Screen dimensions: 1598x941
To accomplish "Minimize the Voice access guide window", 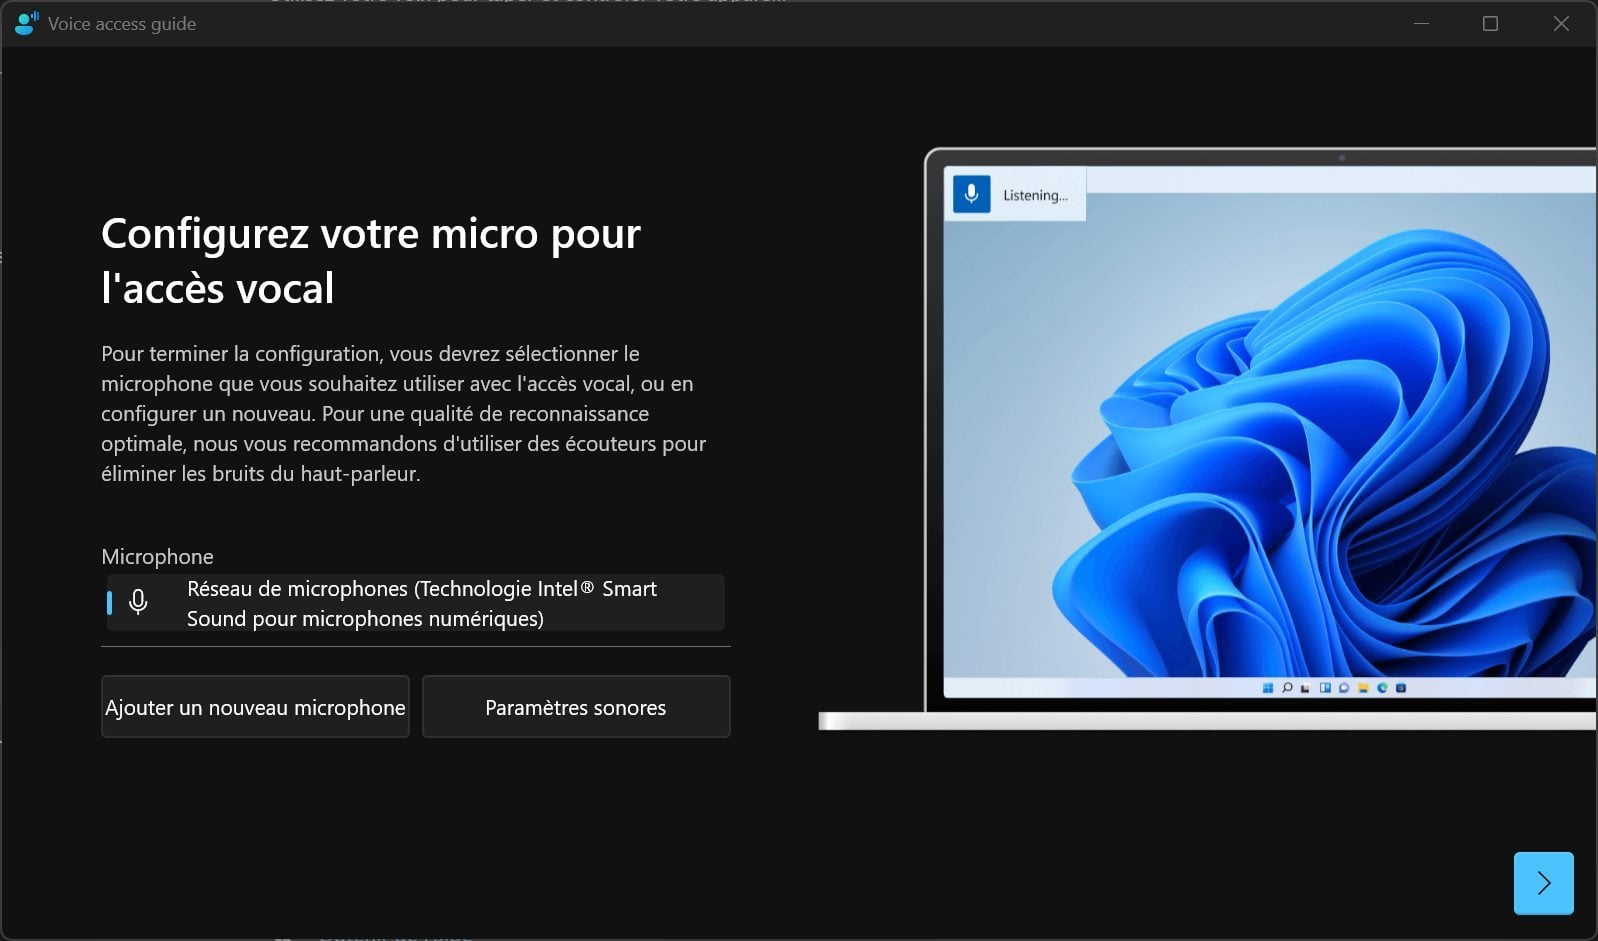I will tap(1421, 23).
